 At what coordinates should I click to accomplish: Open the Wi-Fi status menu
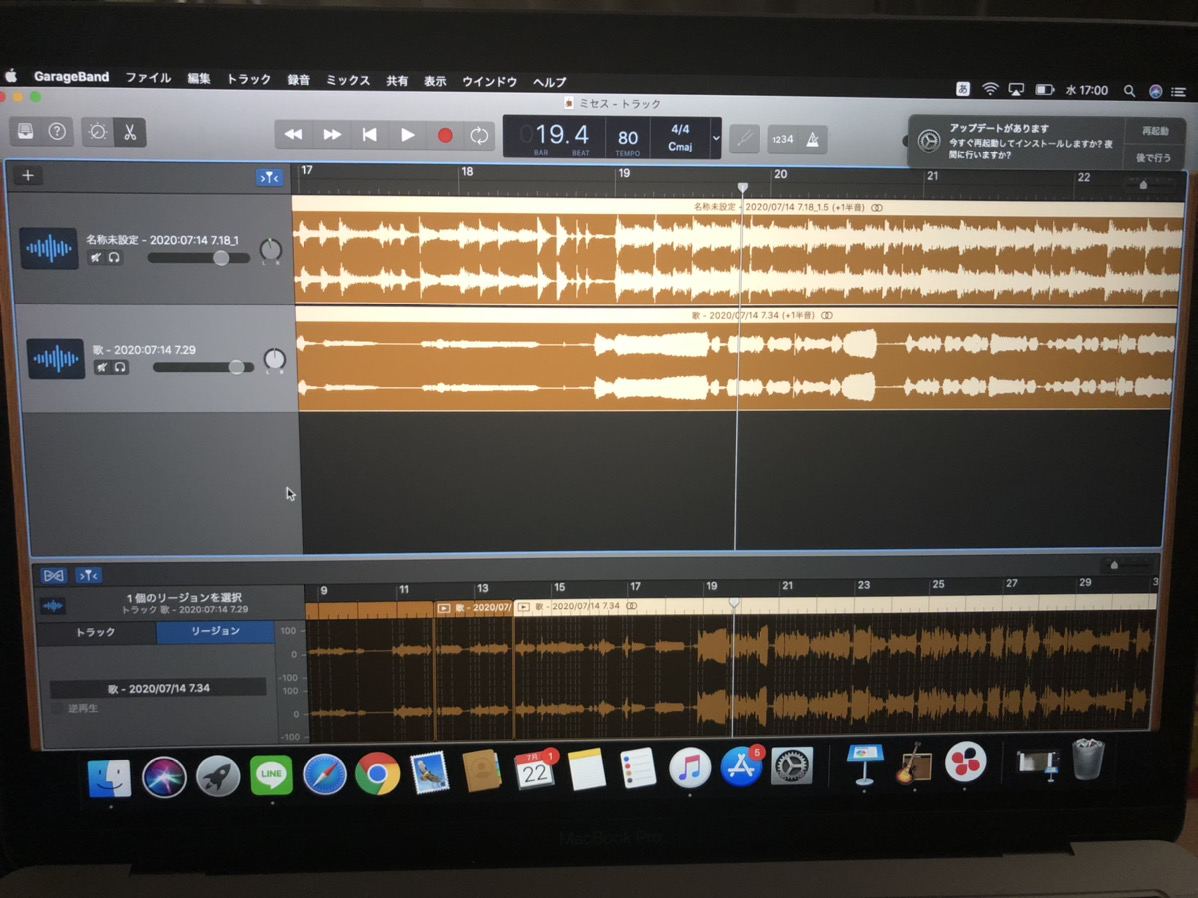pos(989,89)
